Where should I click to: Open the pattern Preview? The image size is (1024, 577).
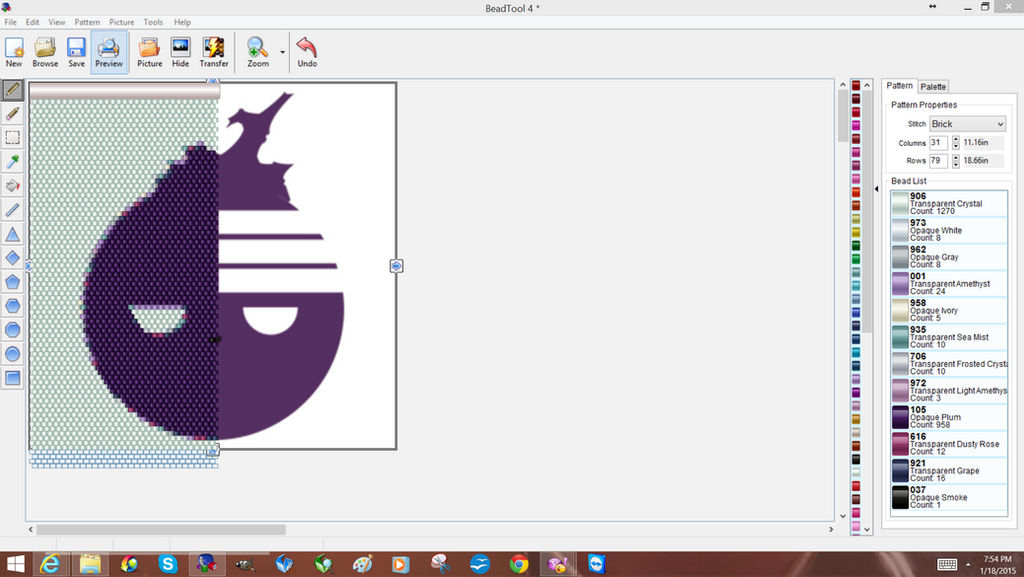(x=108, y=52)
